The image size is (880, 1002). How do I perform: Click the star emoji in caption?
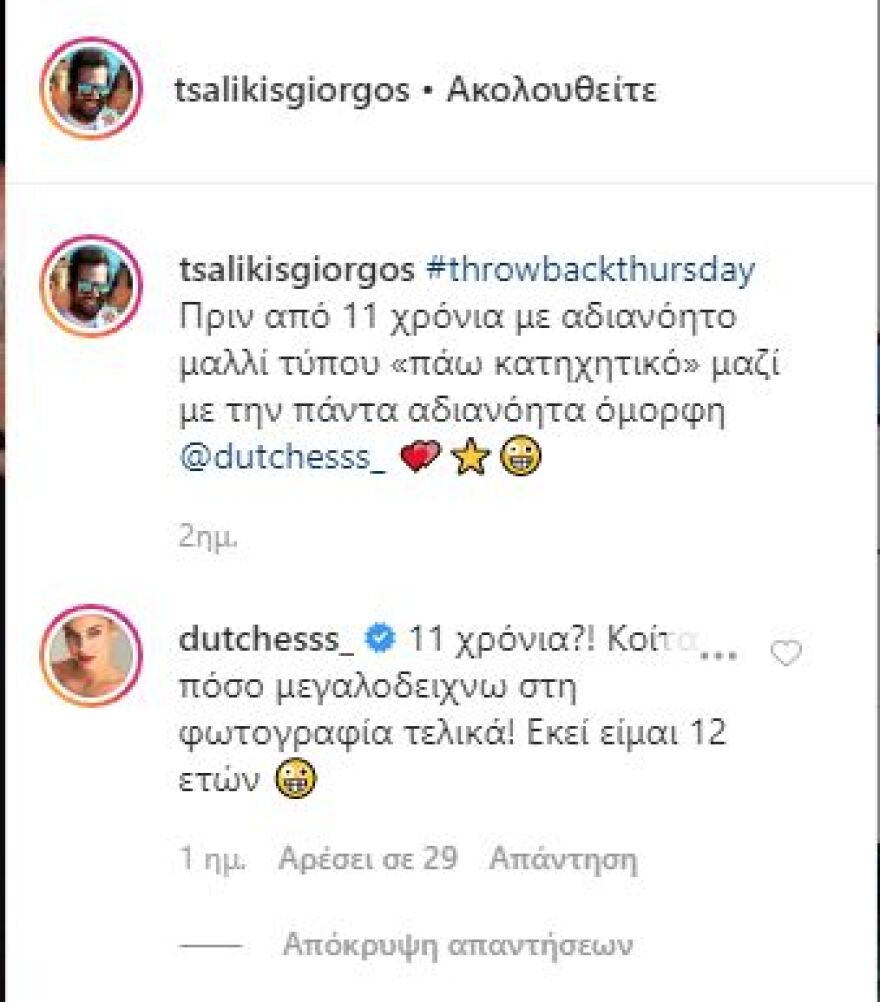tap(470, 456)
